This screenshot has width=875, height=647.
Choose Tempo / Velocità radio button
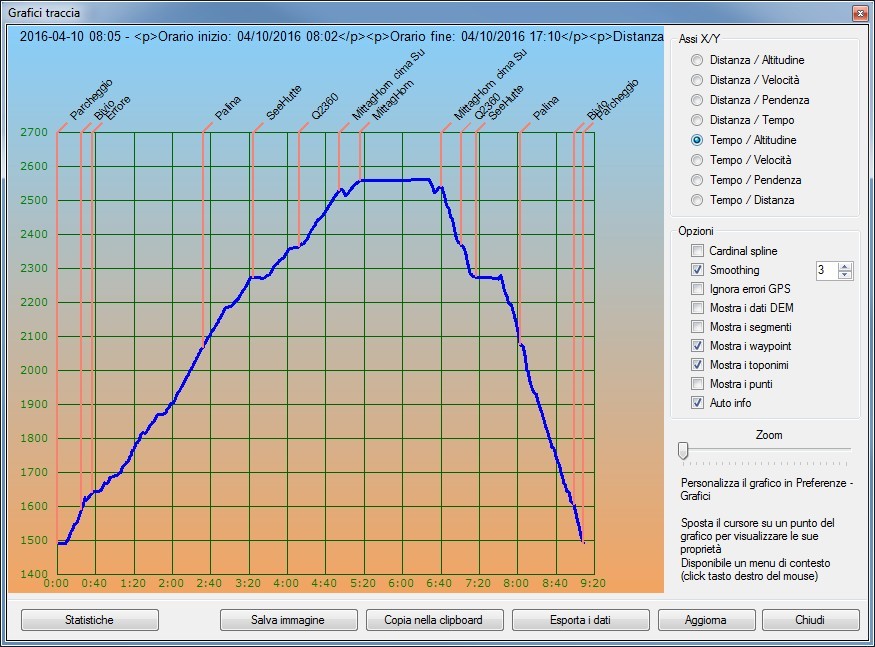[x=697, y=160]
